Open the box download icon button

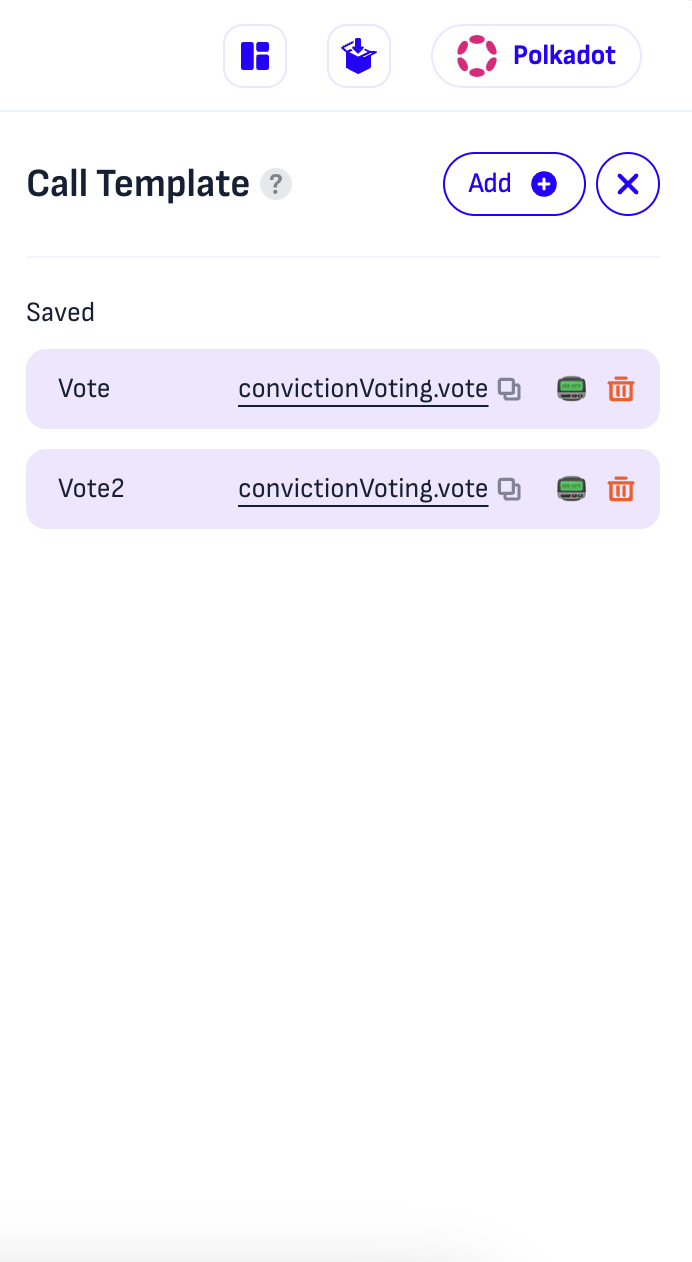click(x=359, y=56)
